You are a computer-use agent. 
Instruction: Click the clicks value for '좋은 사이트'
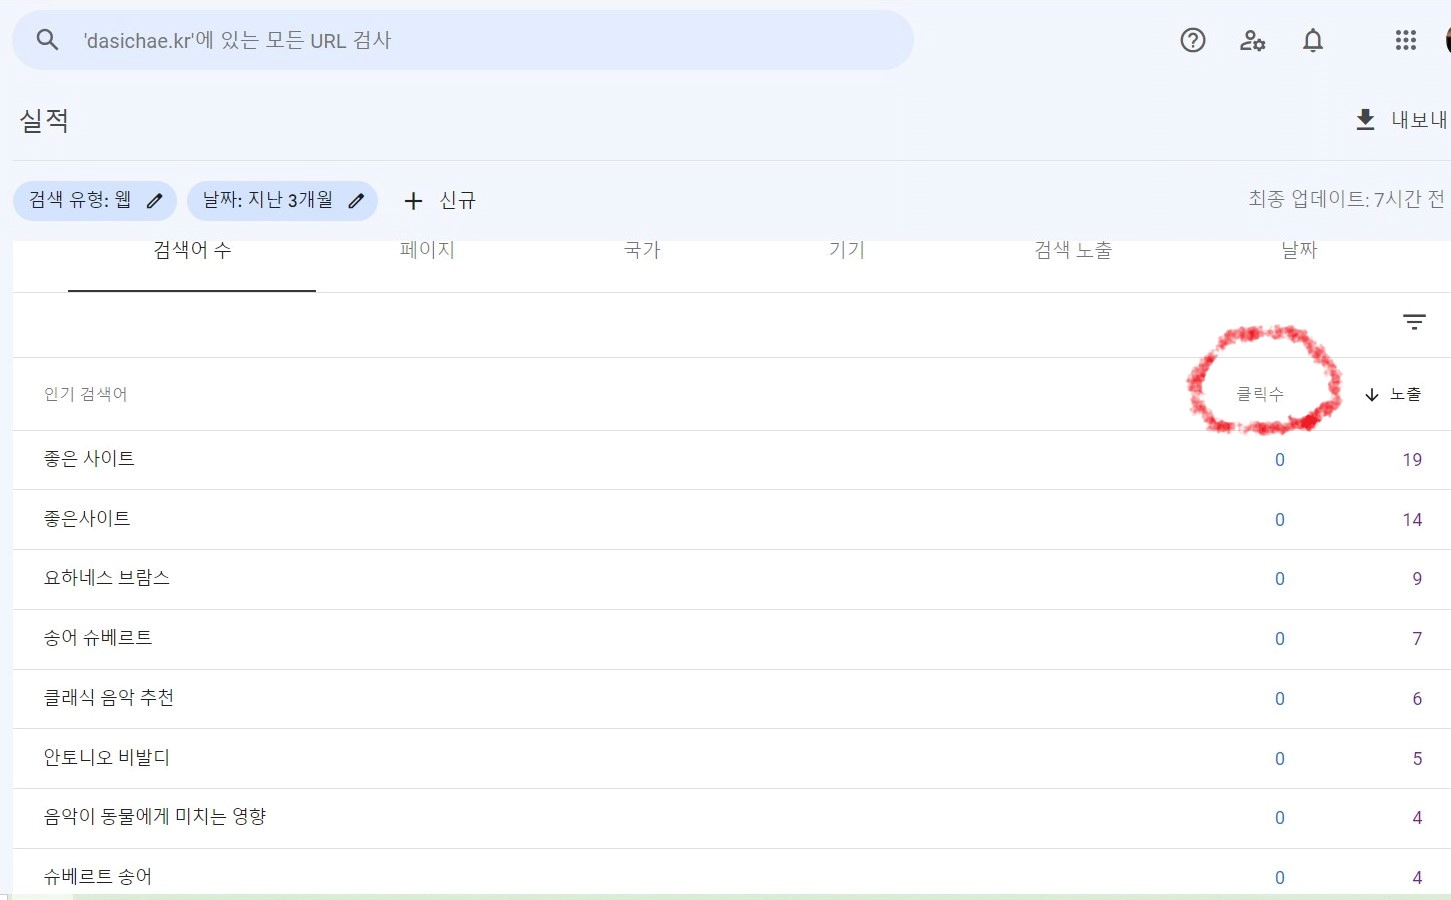click(1280, 460)
